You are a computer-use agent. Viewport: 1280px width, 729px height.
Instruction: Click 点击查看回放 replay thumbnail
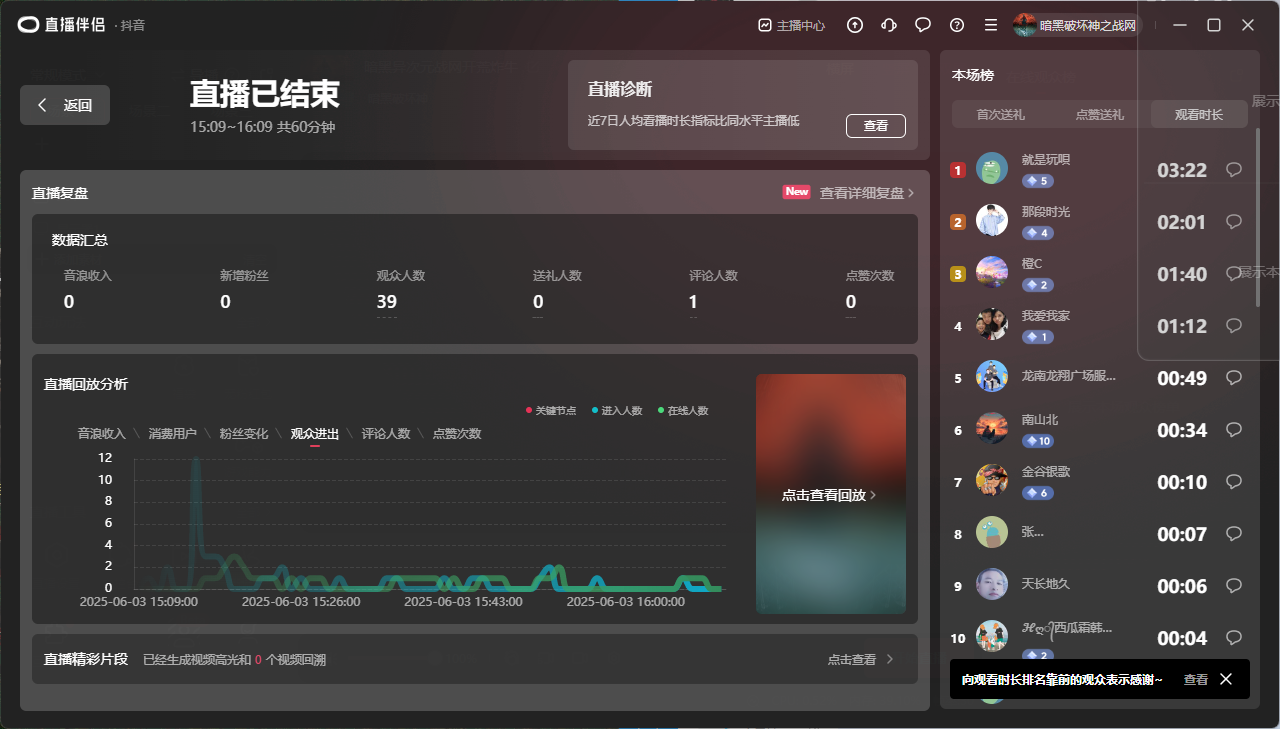pyautogui.click(x=830, y=494)
